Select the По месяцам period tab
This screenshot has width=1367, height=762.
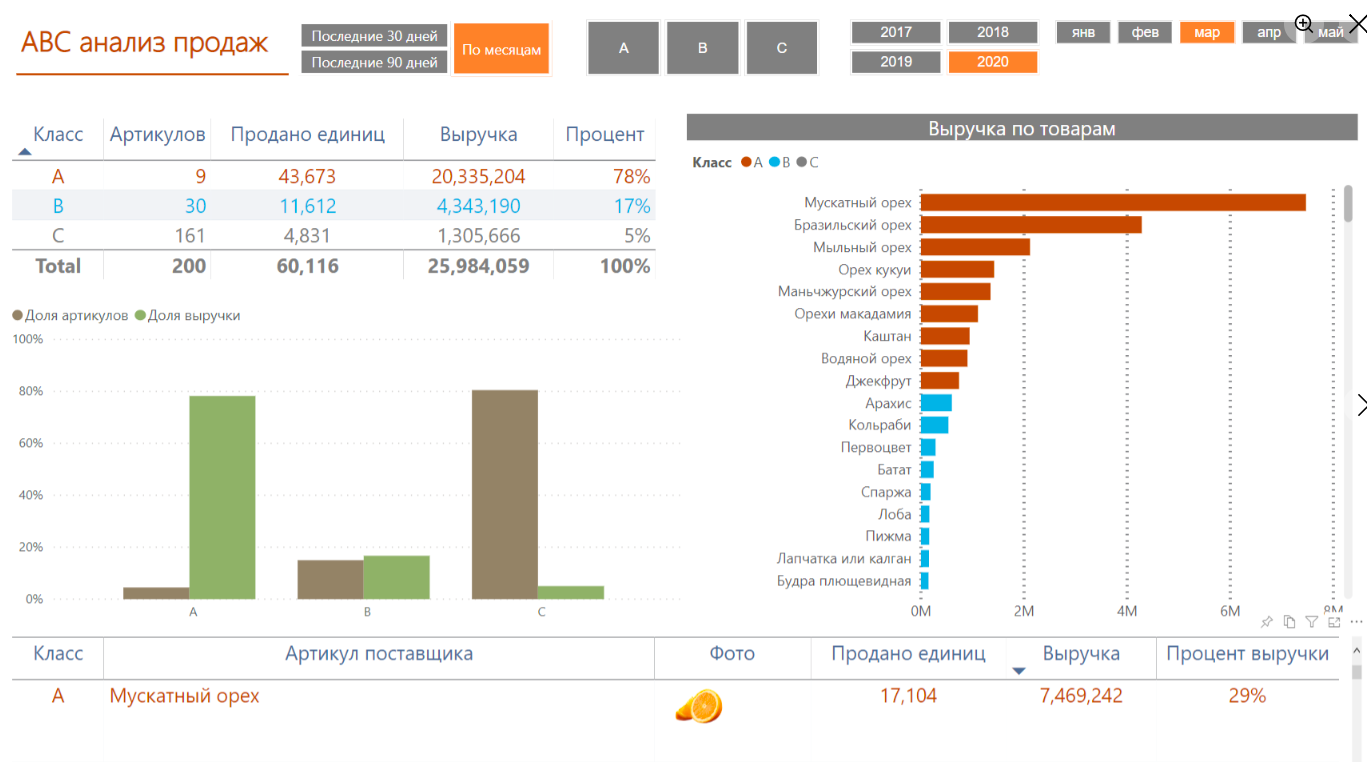[501, 49]
